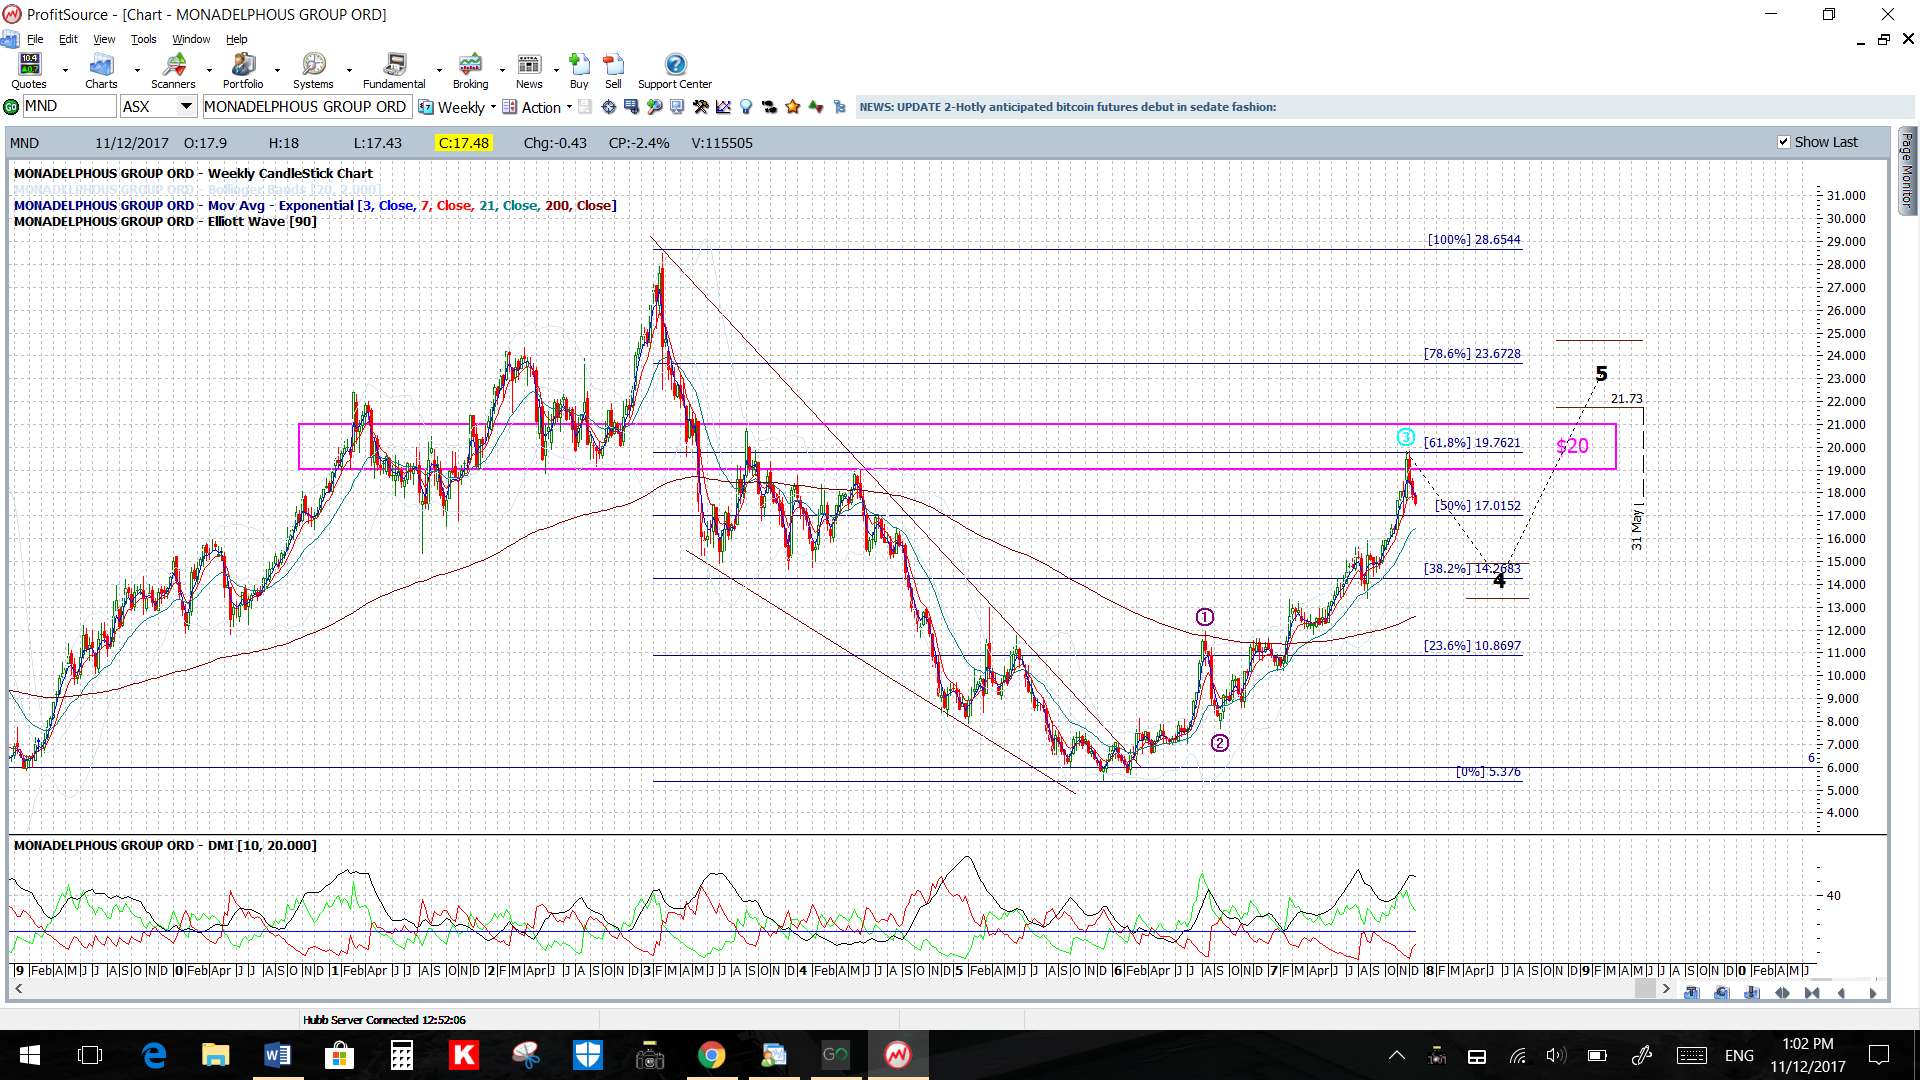Viewport: 1920px width, 1080px height.
Task: Click the crosshair cursor tool icon
Action: pyautogui.click(x=608, y=107)
